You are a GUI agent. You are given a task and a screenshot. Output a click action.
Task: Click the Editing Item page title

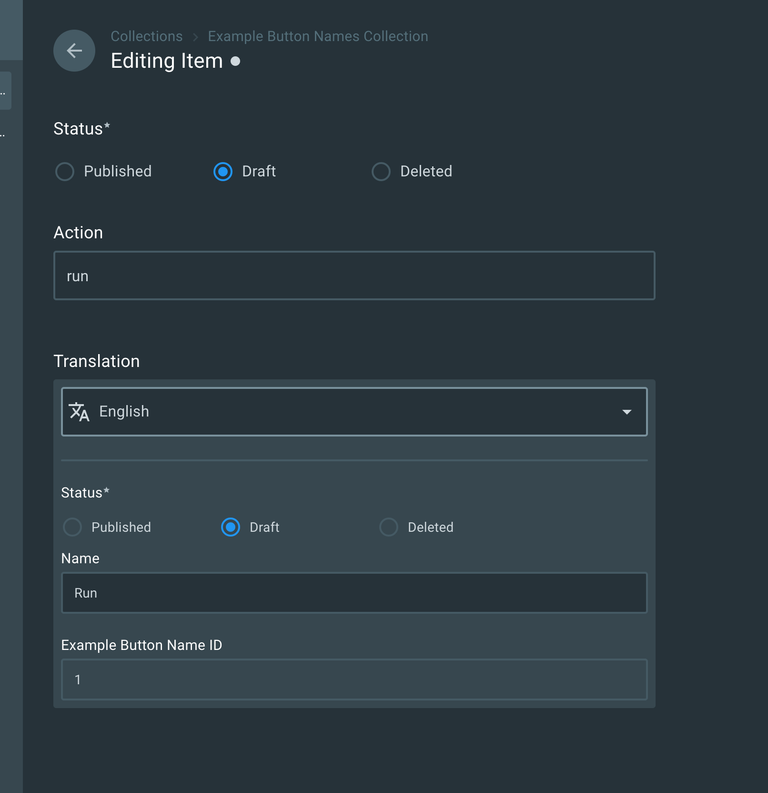tap(166, 61)
